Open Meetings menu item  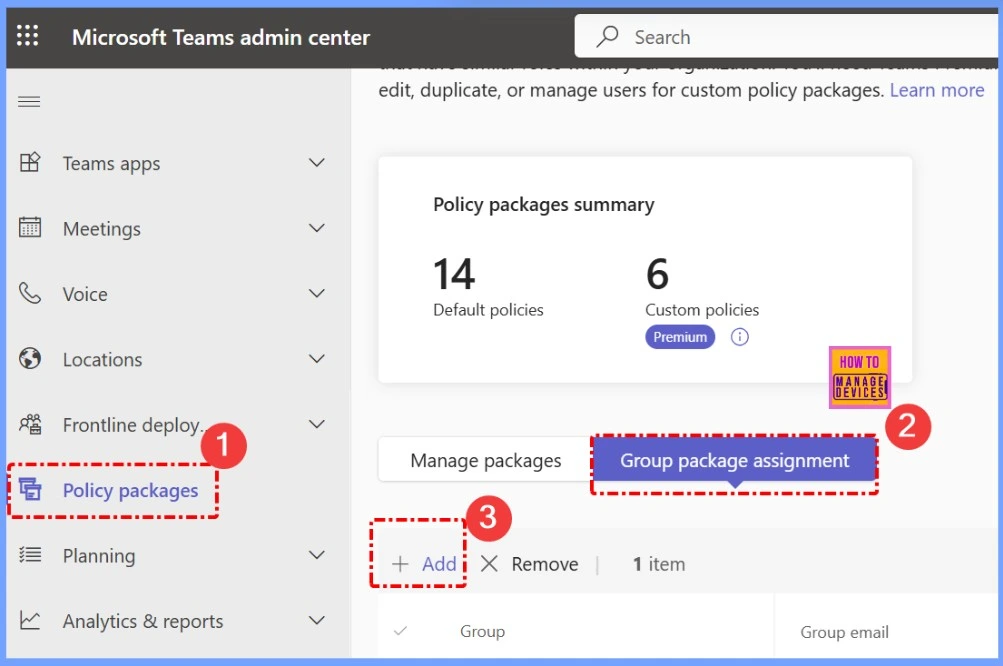tap(102, 229)
